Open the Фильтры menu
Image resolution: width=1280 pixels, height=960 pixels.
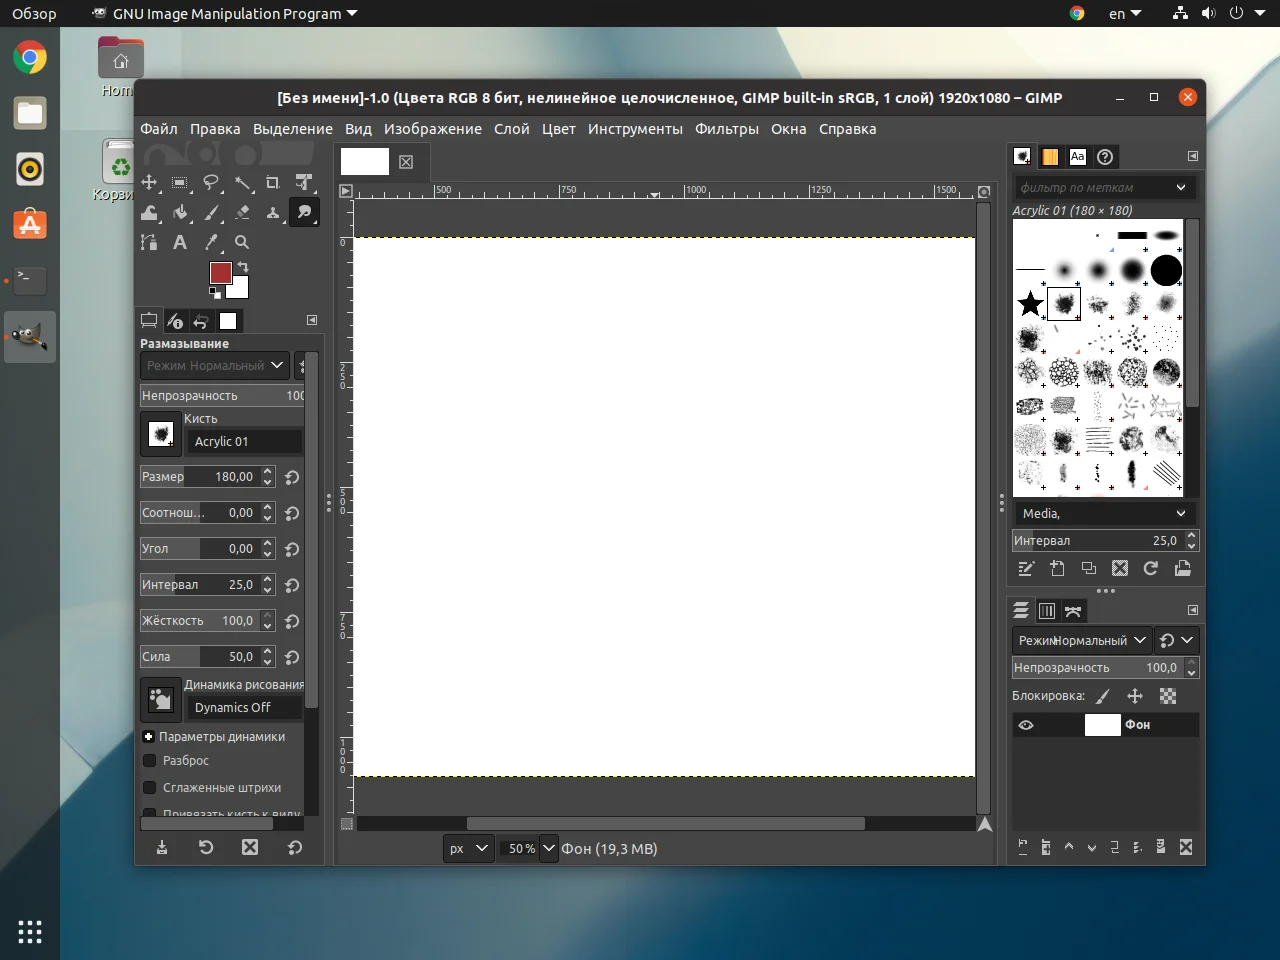726,129
